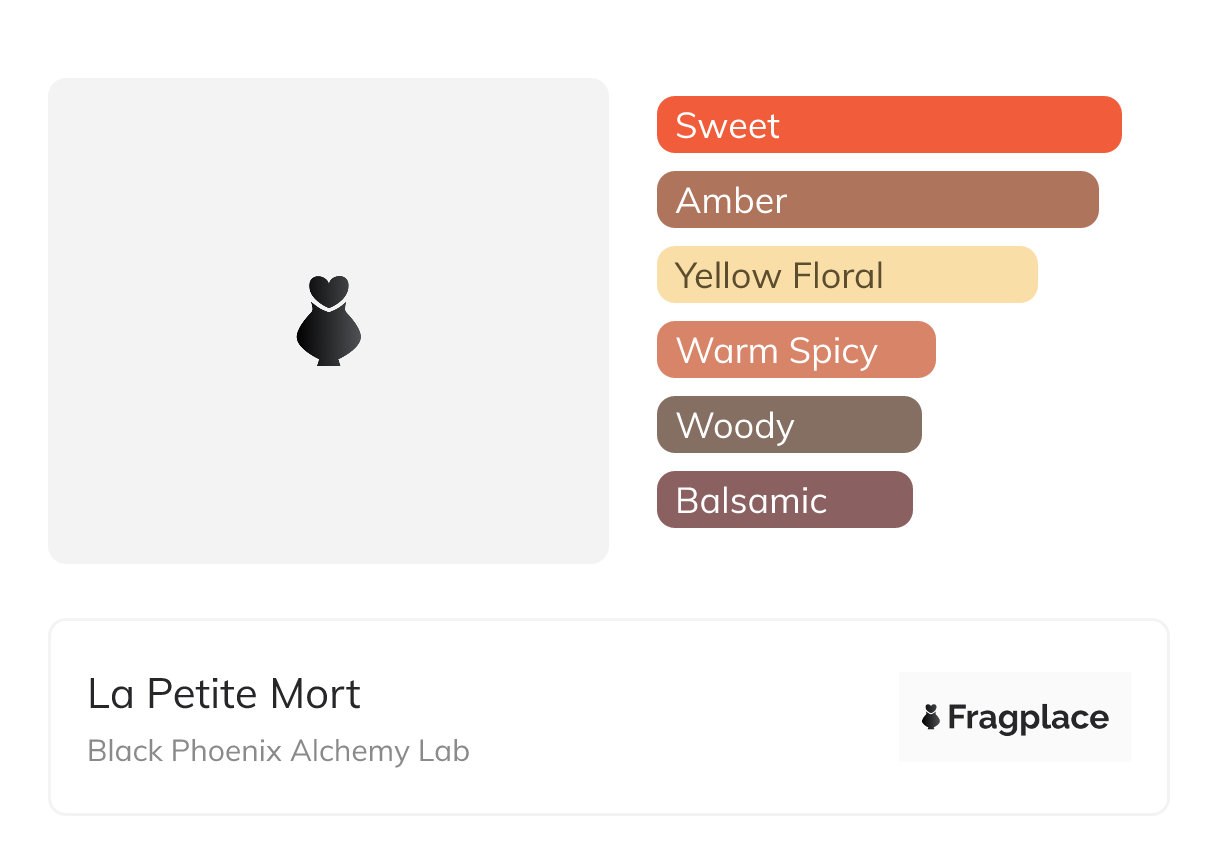Click the La Petite Mort title
This screenshot has width=1218, height=864.
pyautogui.click(x=224, y=694)
